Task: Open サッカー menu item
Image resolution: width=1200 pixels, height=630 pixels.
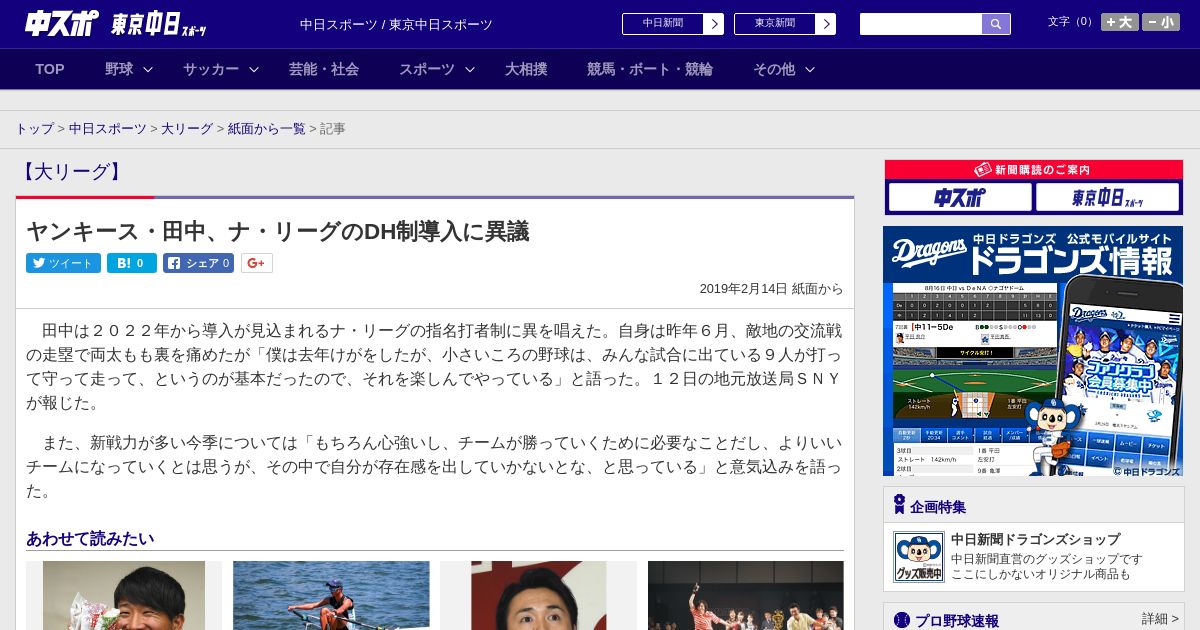Action: pyautogui.click(x=211, y=69)
